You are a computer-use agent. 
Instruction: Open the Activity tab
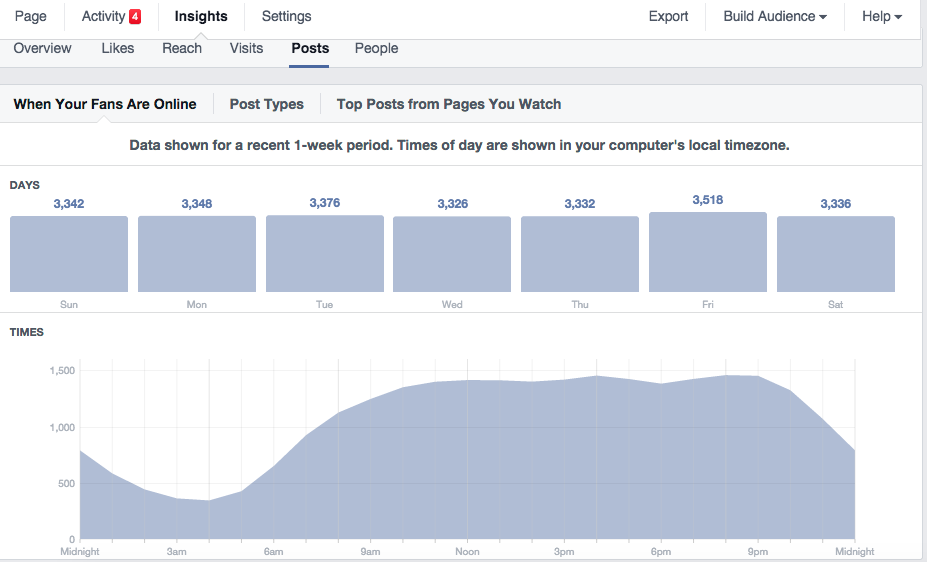pyautogui.click(x=103, y=16)
